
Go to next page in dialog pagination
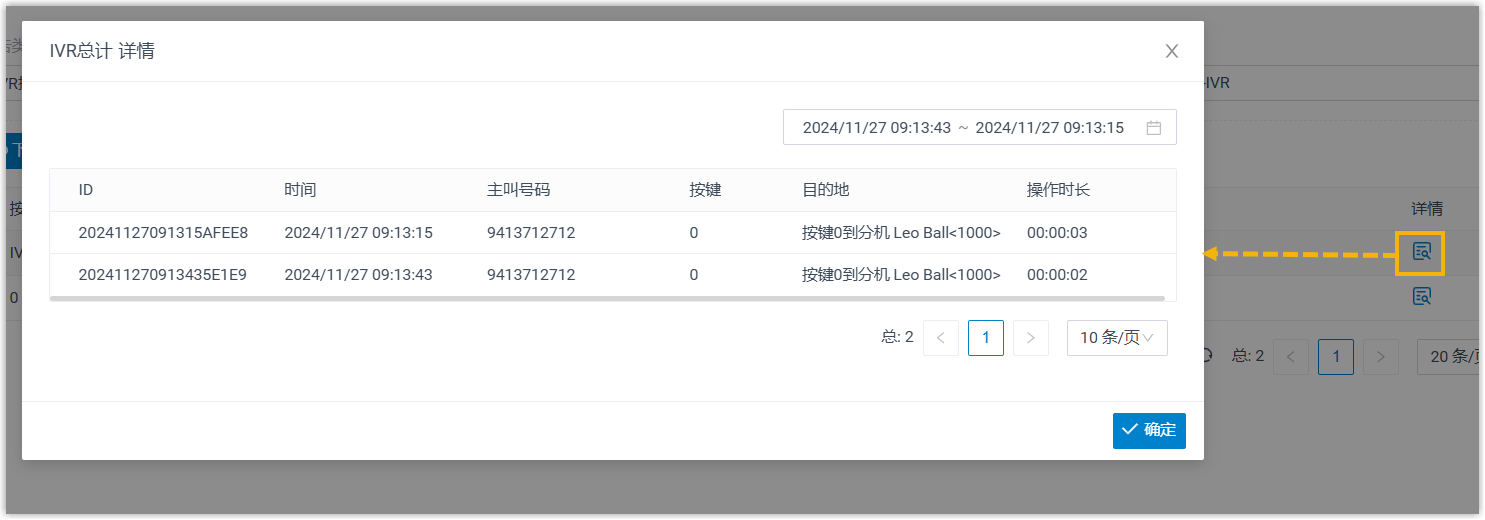pos(1031,338)
